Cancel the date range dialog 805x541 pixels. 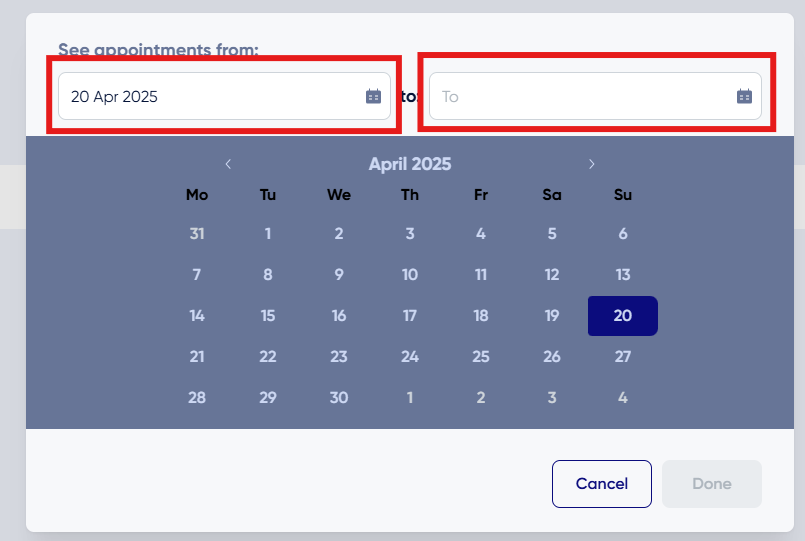(x=602, y=484)
